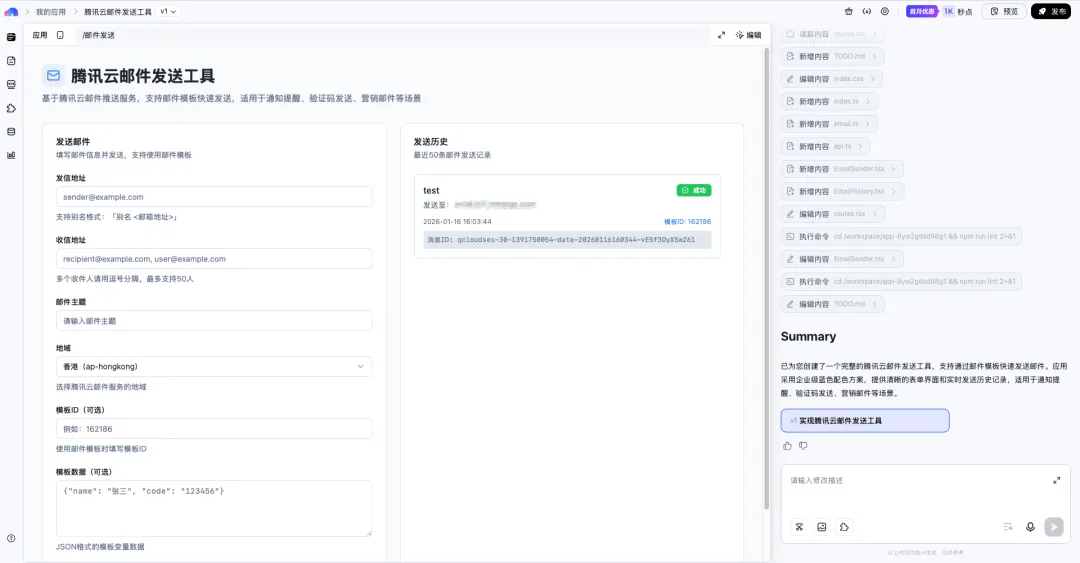Viewport: 1080px width, 563px height.
Task: Click the 模板ID: 162186 link in history
Action: 687,222
